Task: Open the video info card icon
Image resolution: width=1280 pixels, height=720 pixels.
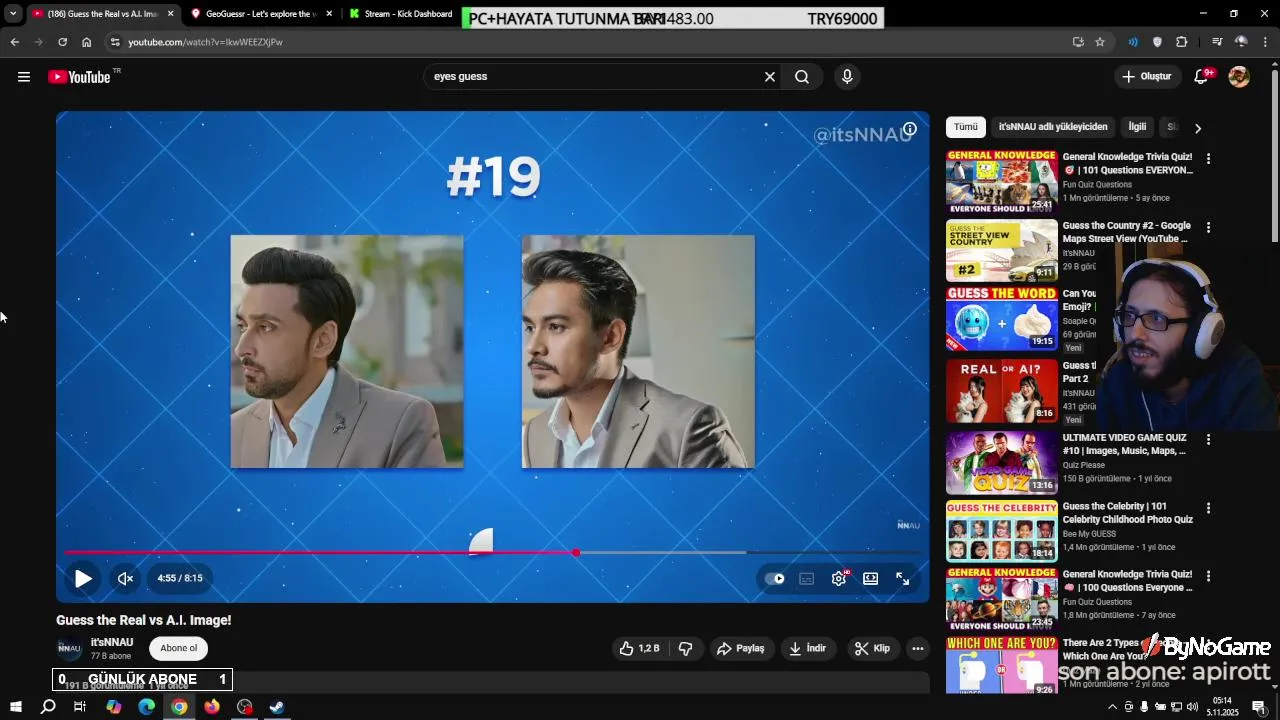Action: pos(910,129)
